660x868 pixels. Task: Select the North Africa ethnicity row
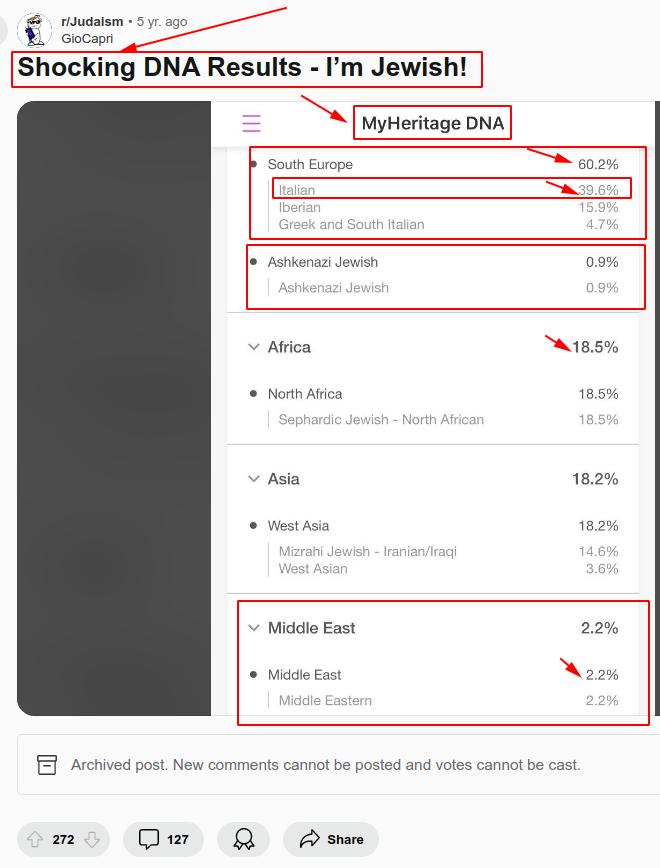(x=305, y=394)
